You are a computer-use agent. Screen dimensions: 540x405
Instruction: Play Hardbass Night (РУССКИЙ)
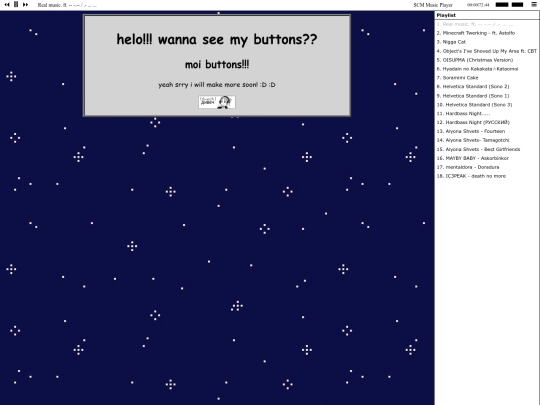click(487, 122)
